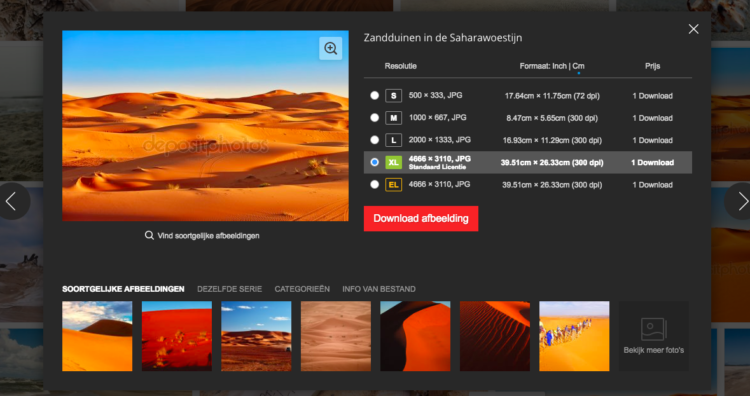Go to previous image with left arrow
The image size is (750, 396).
(x=13, y=201)
